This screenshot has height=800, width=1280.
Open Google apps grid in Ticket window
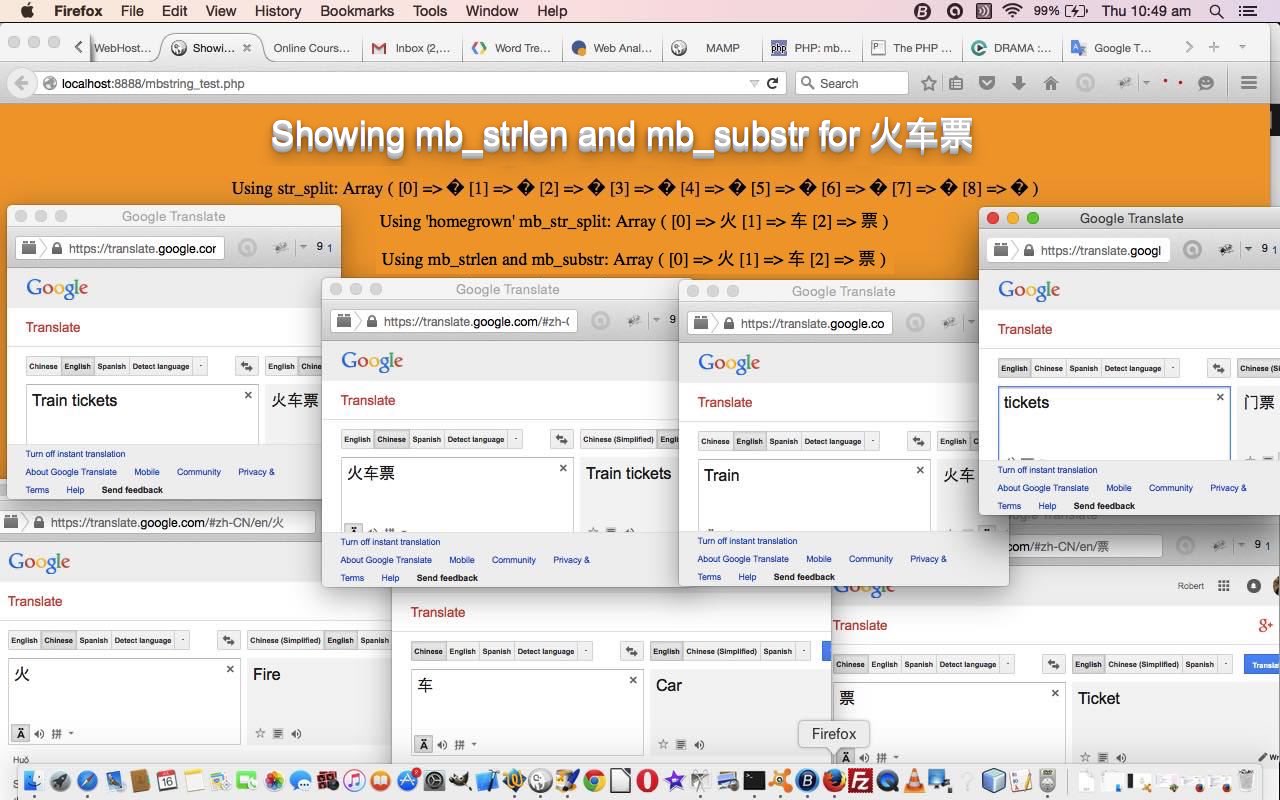pos(1223,586)
